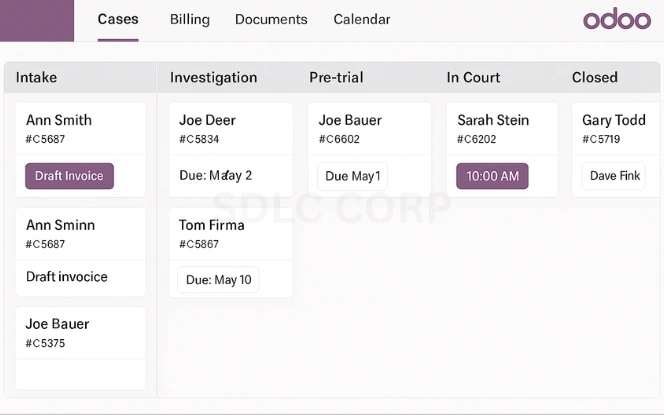
Task: Click the odoo logo
Action: pos(617,19)
